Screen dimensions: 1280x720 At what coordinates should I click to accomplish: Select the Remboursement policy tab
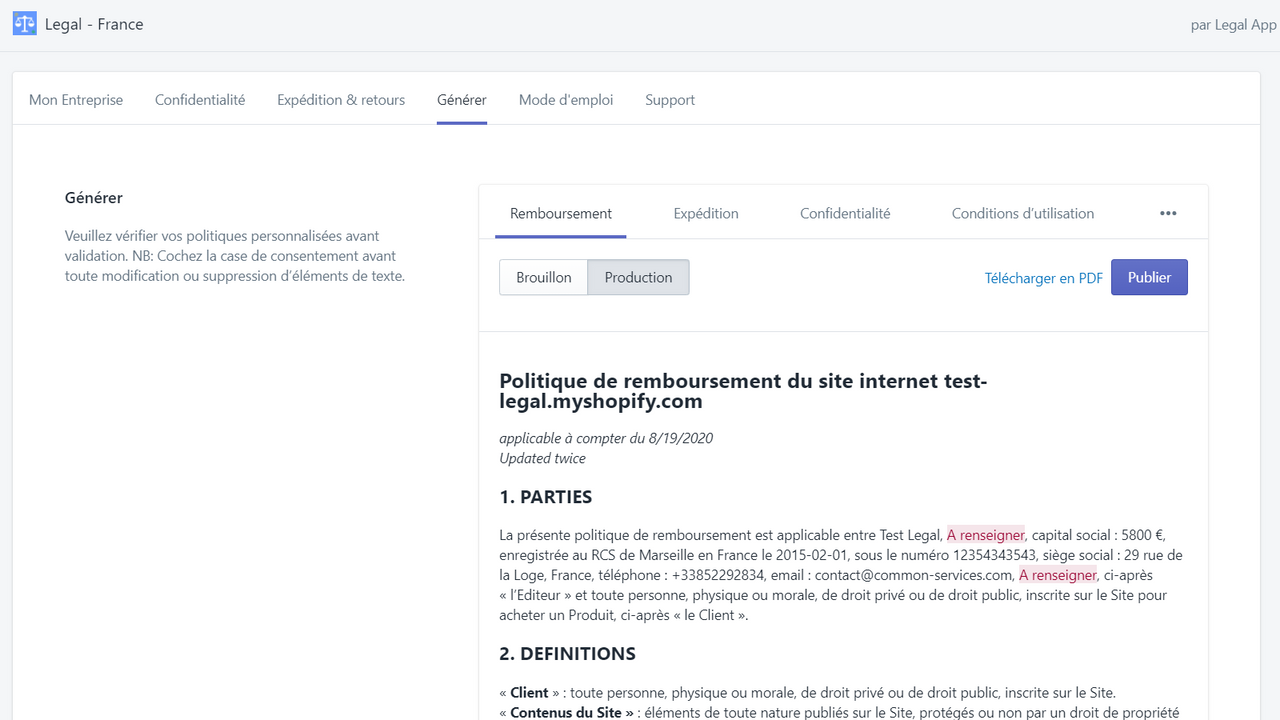(561, 213)
